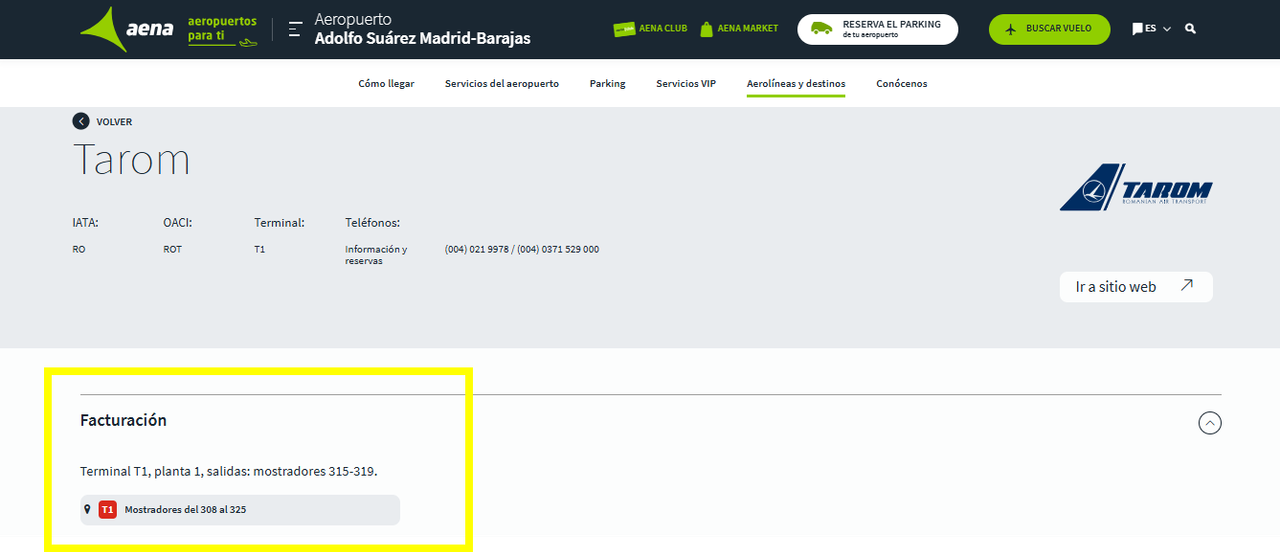Screen dimensions: 1280x552
Task: Click the map pin icon by Mostradores
Action: [x=88, y=509]
